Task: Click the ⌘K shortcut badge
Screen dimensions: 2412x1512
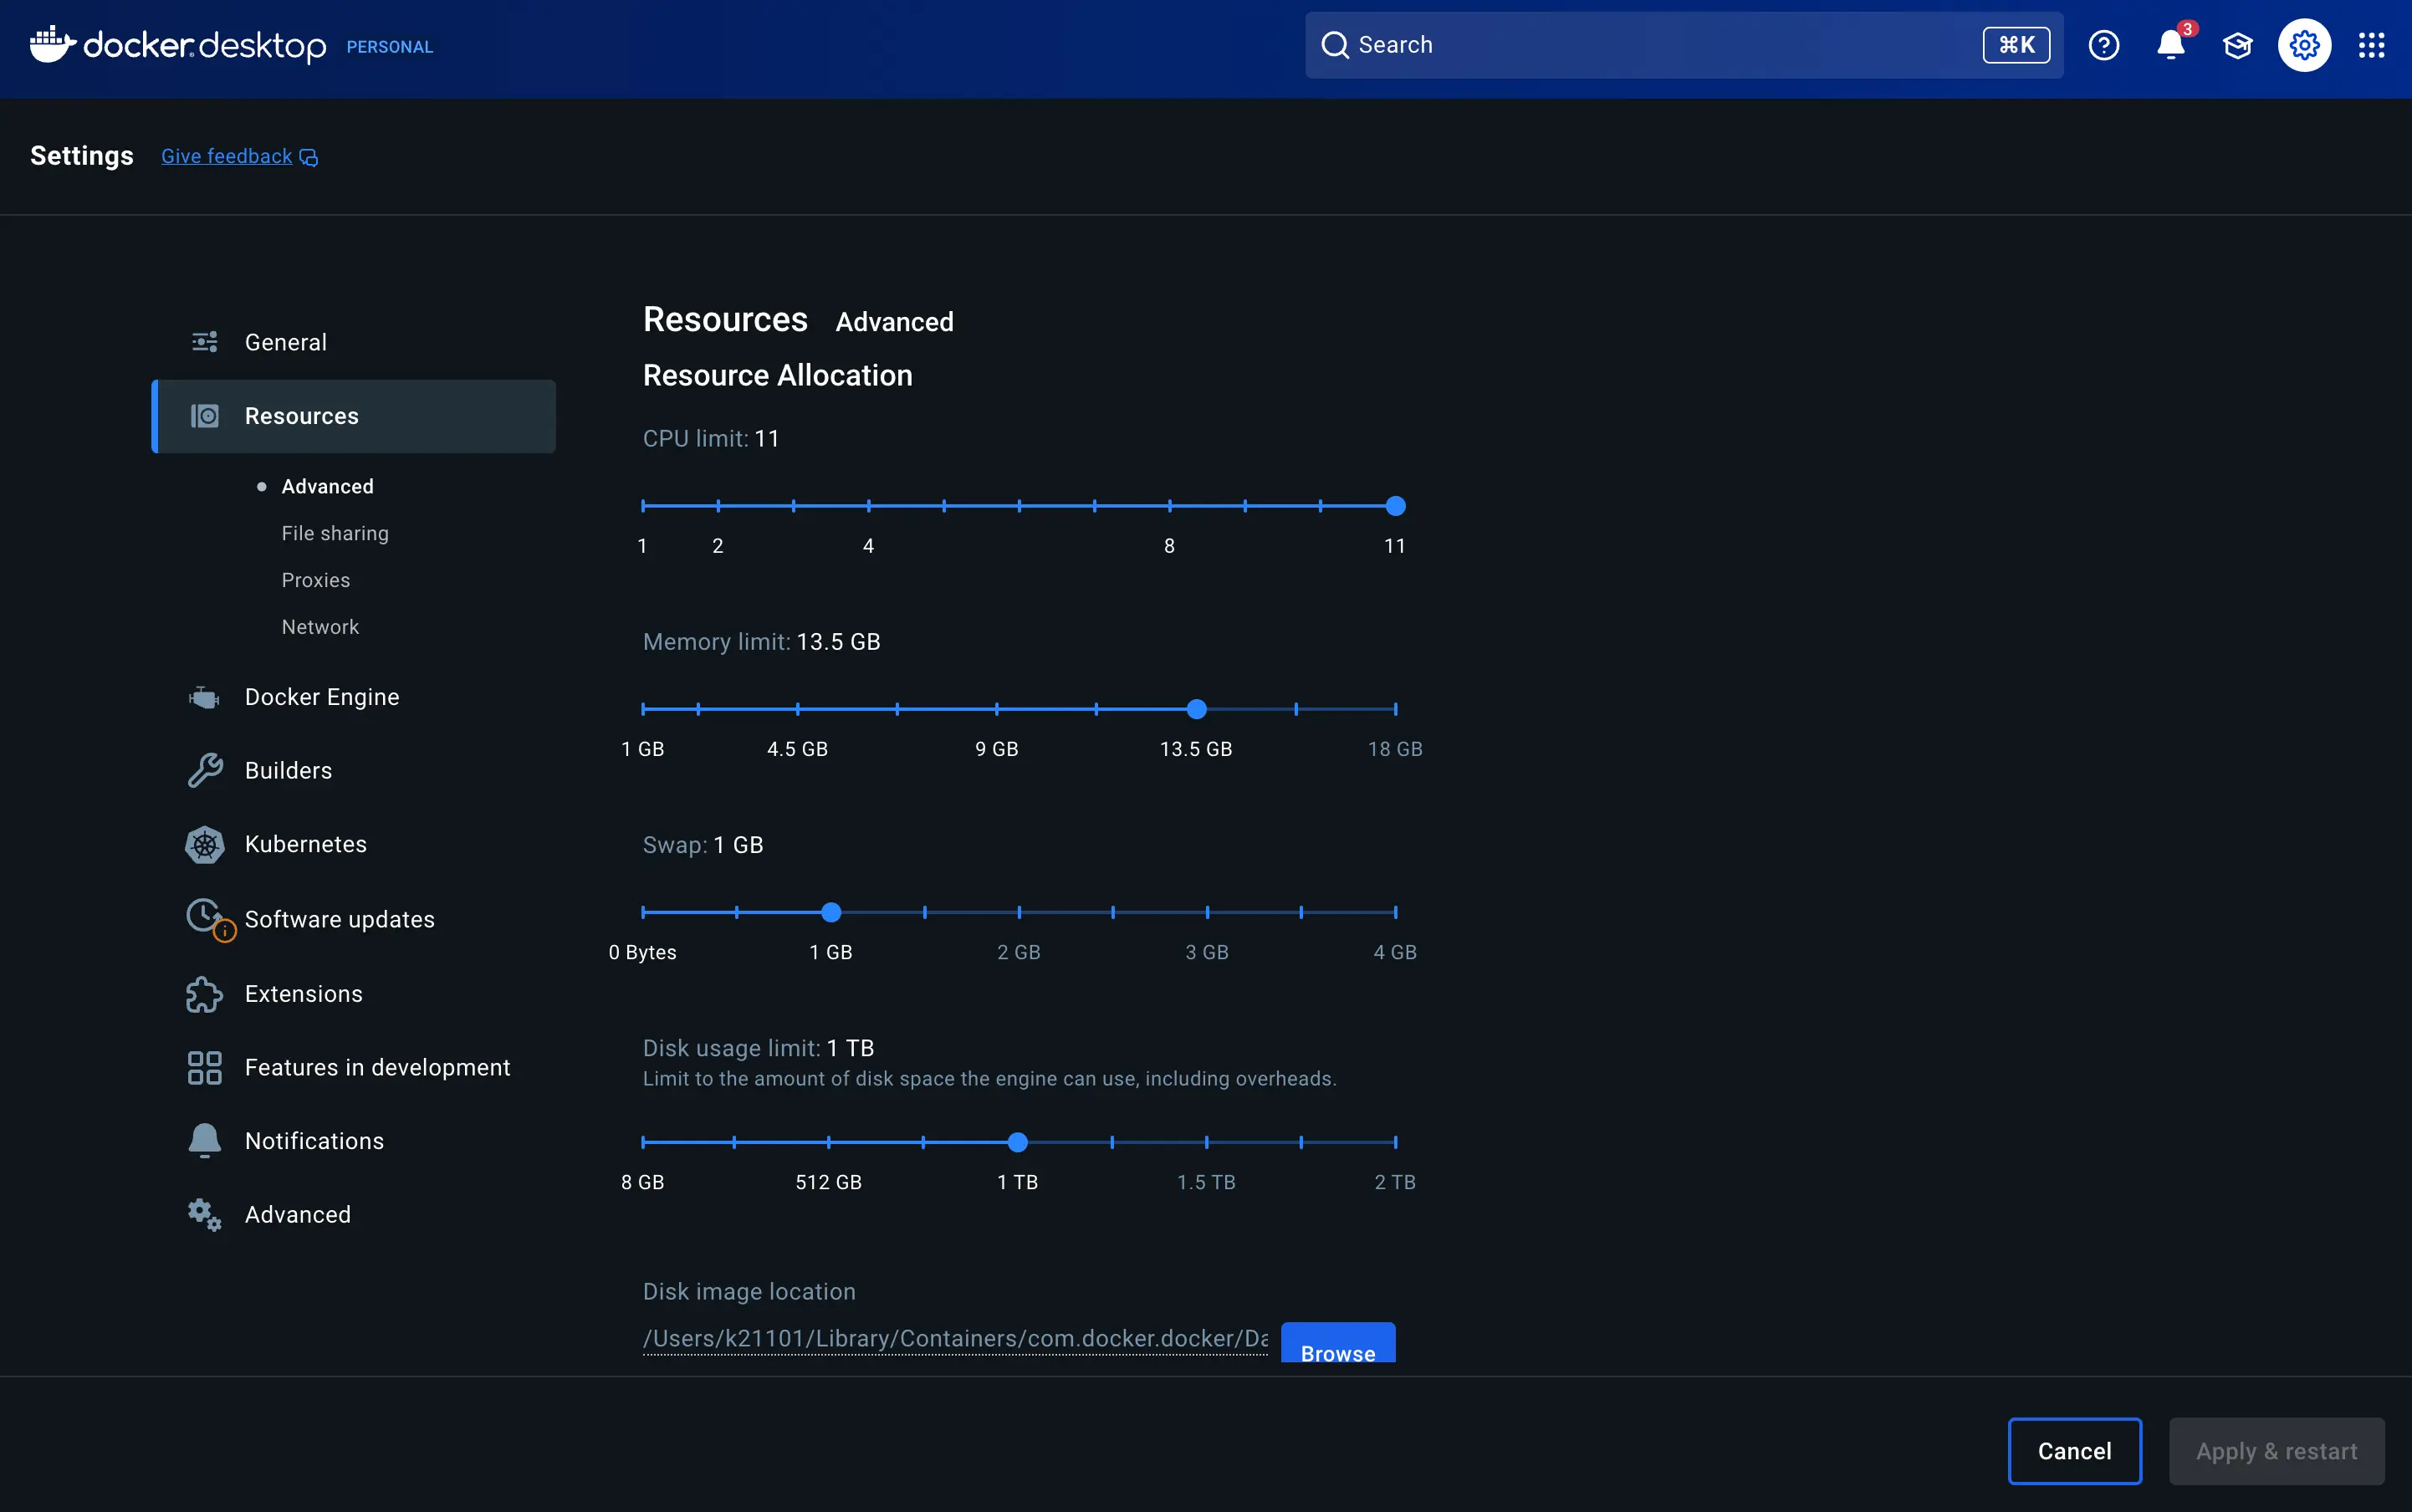Action: tap(2016, 45)
